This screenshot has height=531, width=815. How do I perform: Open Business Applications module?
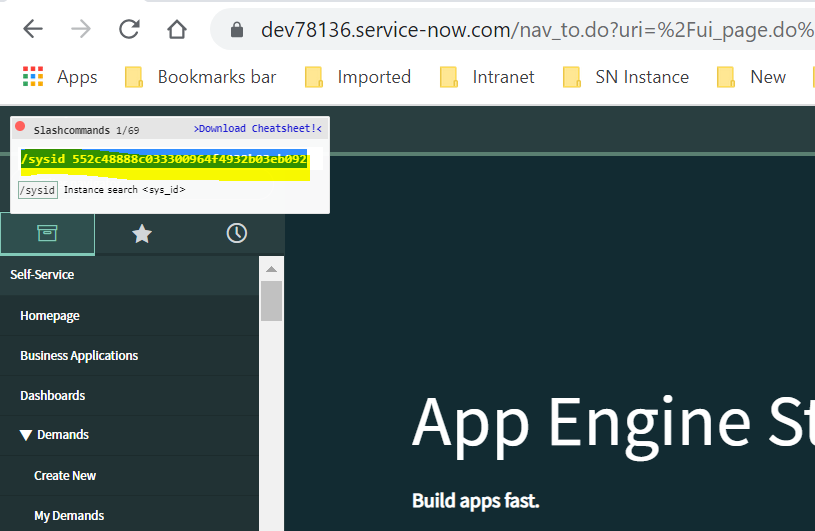(79, 355)
